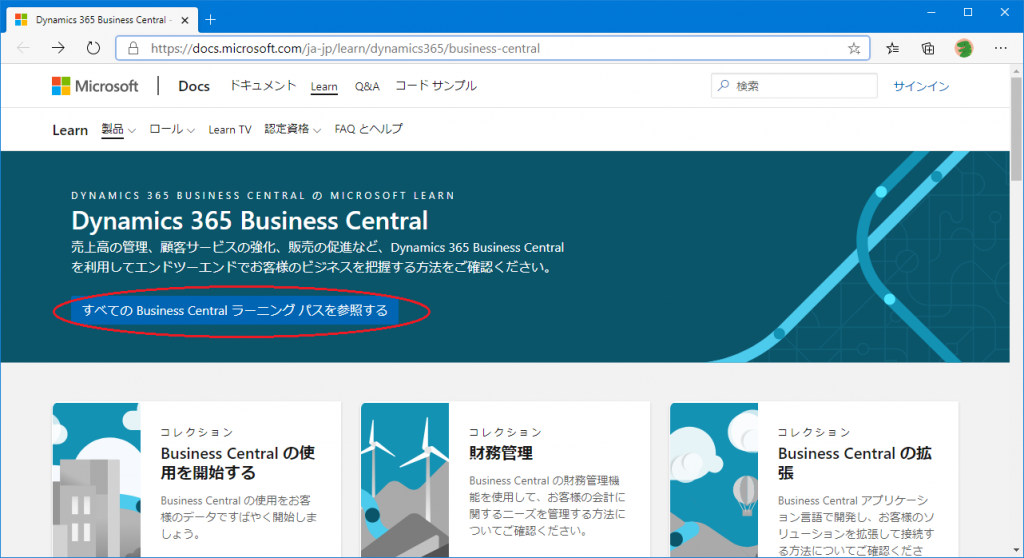Open the 財務管理 collection card
This screenshot has height=558, width=1024.
coord(505,480)
